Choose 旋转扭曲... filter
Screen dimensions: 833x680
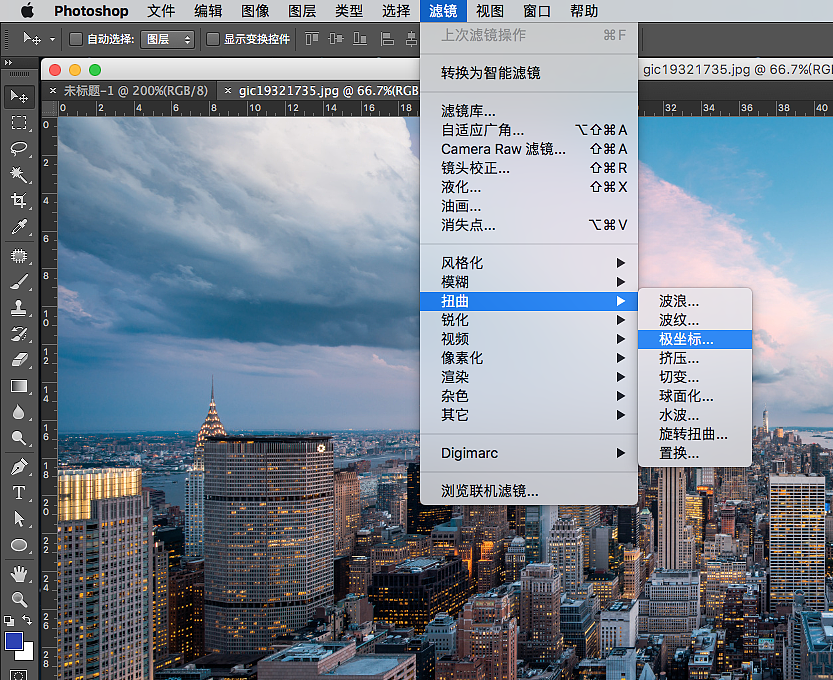(x=695, y=434)
